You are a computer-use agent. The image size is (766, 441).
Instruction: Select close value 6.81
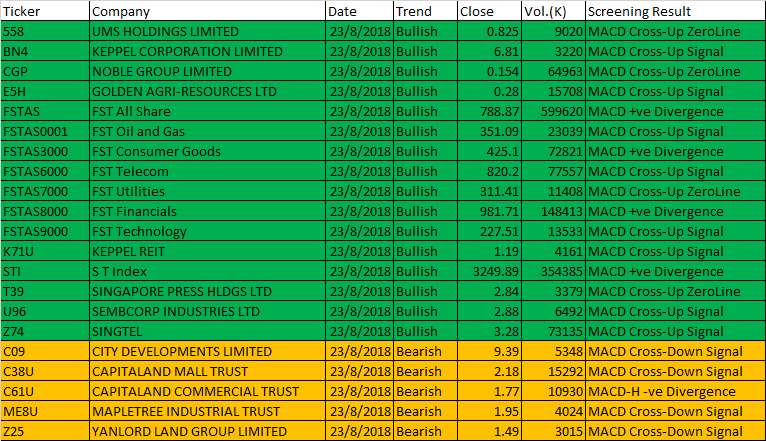click(489, 51)
